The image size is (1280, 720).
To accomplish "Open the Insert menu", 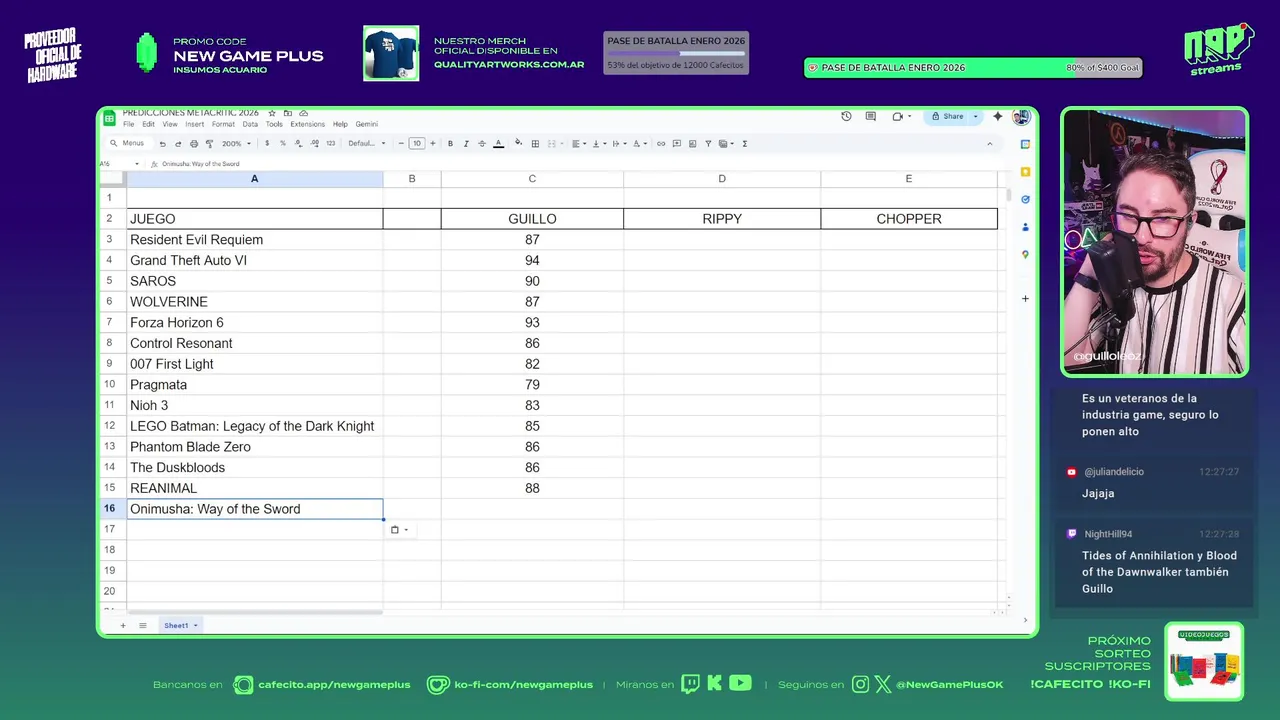I will 194,124.
